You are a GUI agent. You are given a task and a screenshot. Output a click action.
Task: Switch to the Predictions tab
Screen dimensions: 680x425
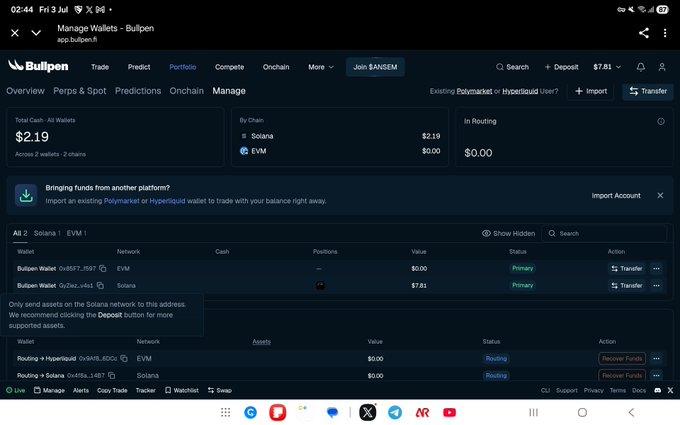click(x=138, y=91)
